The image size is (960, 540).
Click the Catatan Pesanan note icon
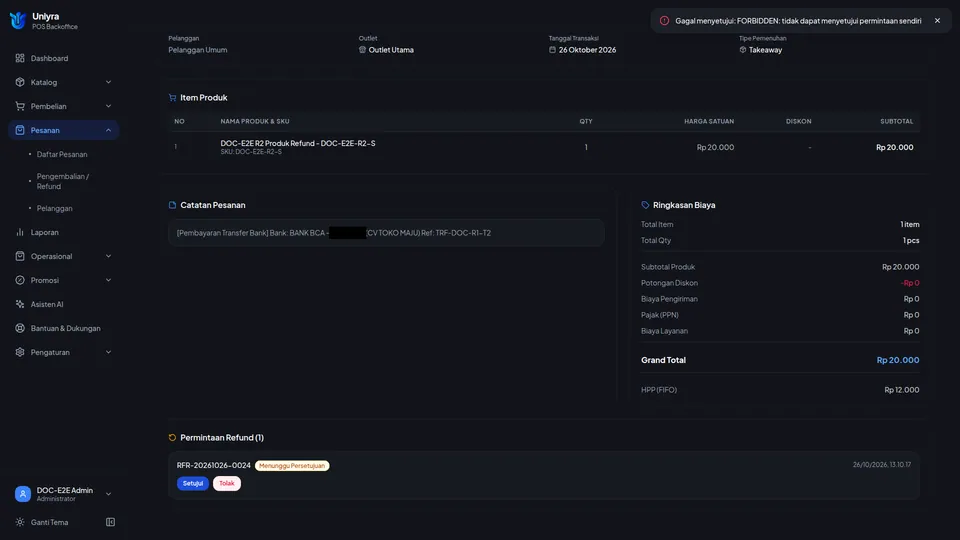172,205
